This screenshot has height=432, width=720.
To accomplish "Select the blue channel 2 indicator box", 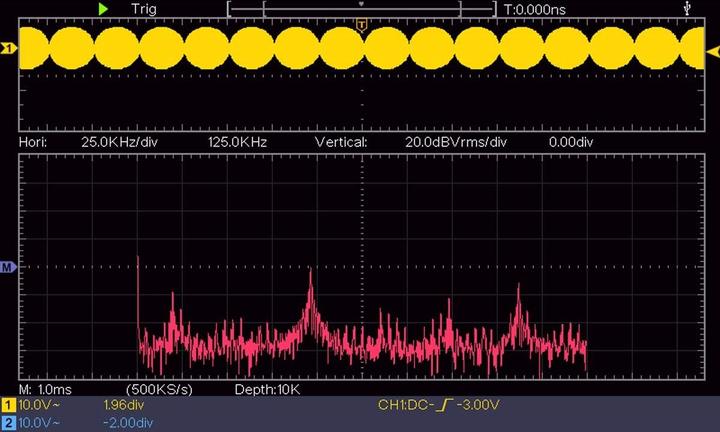I will (x=9, y=423).
